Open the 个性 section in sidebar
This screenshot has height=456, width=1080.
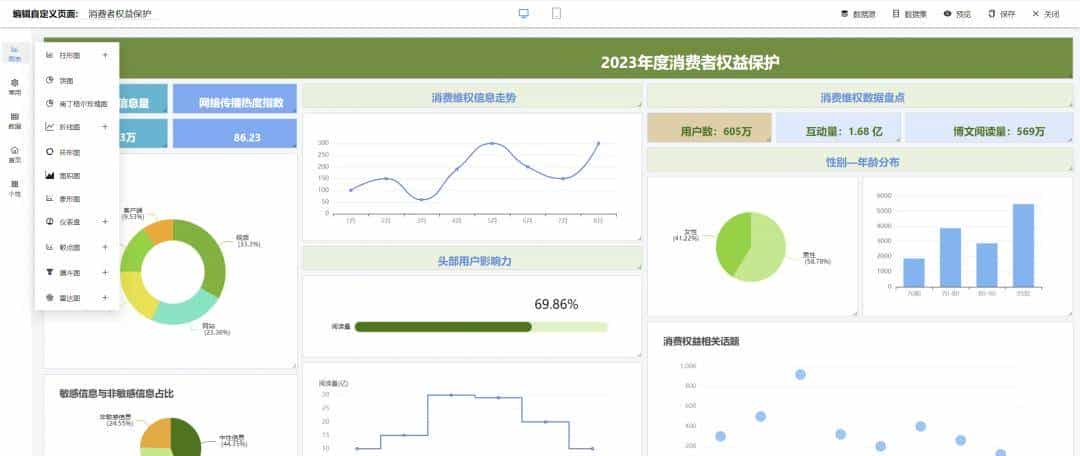14,189
